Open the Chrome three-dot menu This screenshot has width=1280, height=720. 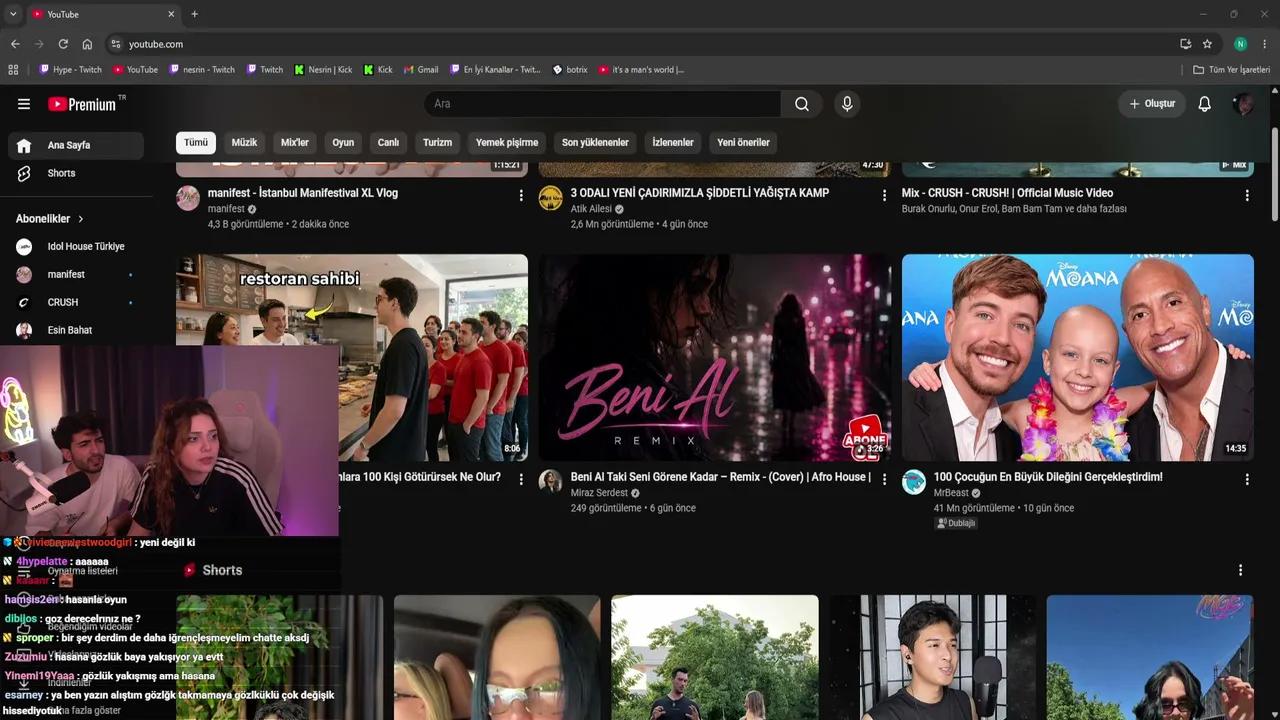coord(1265,44)
